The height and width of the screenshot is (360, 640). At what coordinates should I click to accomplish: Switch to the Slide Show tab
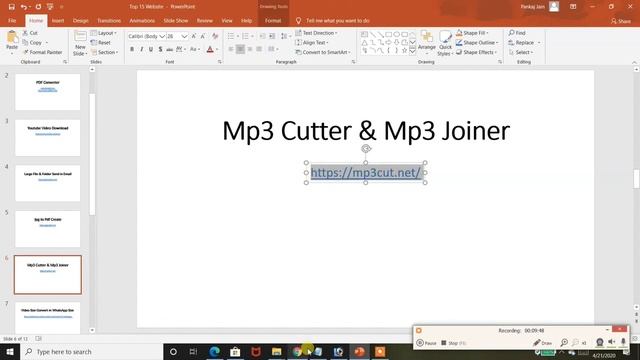(x=176, y=20)
